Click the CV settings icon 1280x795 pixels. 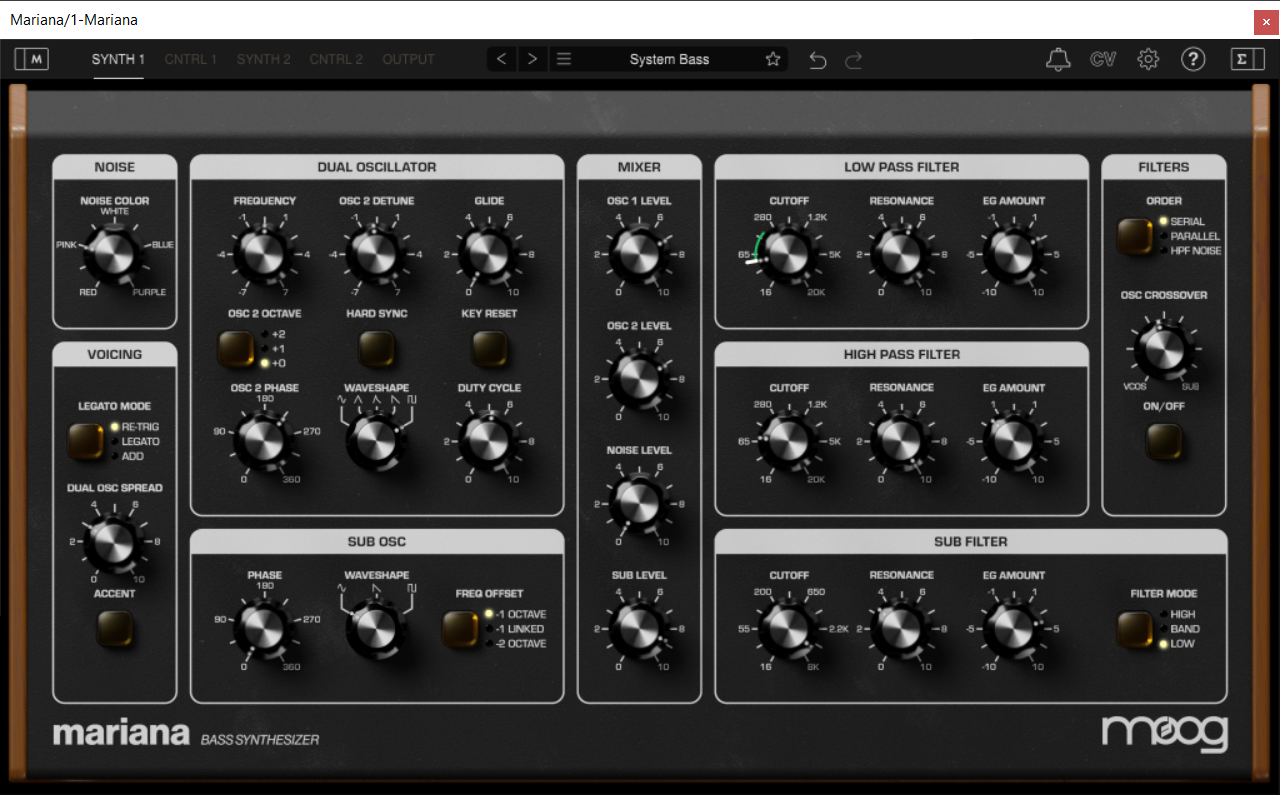pos(1102,59)
